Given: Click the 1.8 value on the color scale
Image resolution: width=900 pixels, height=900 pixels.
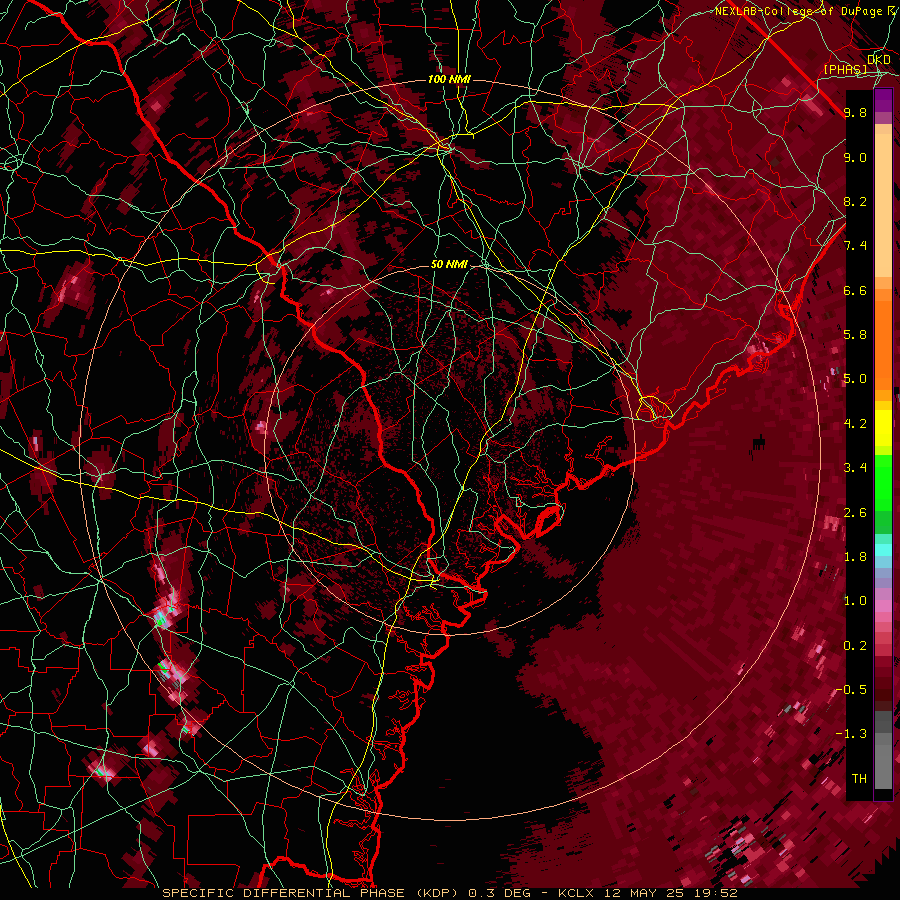Looking at the screenshot, I should coord(855,557).
